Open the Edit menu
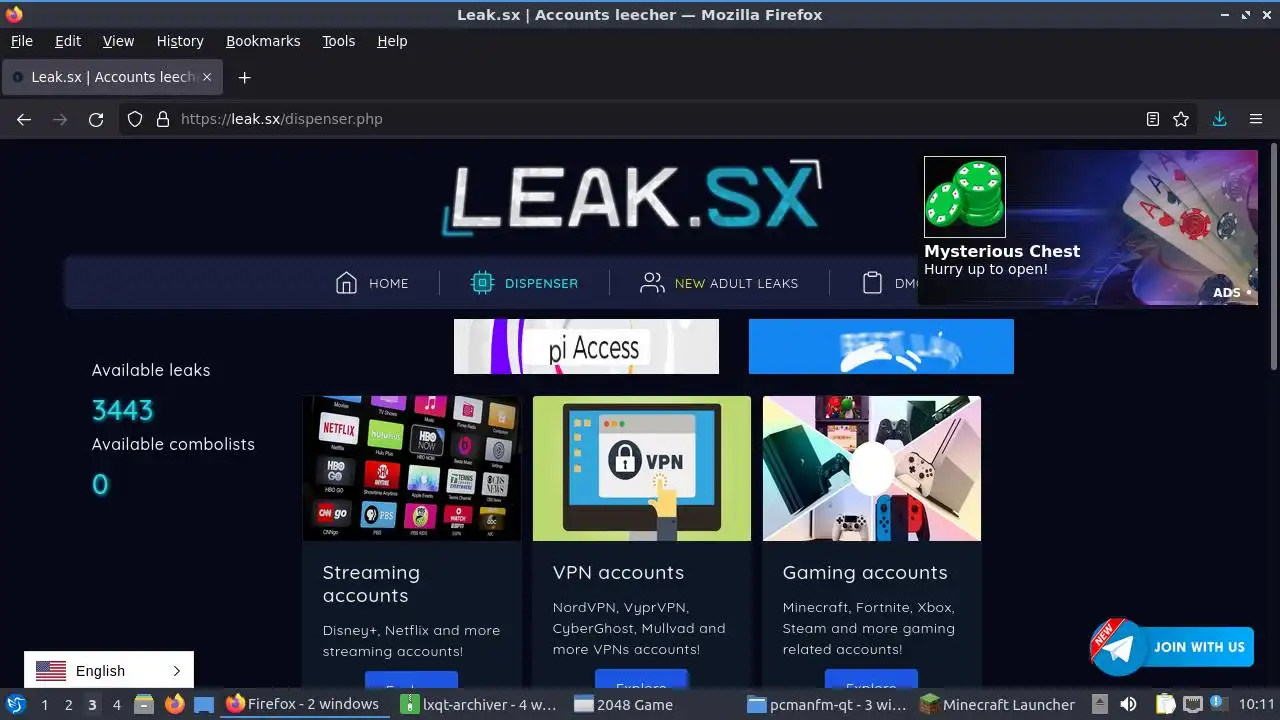 tap(68, 41)
